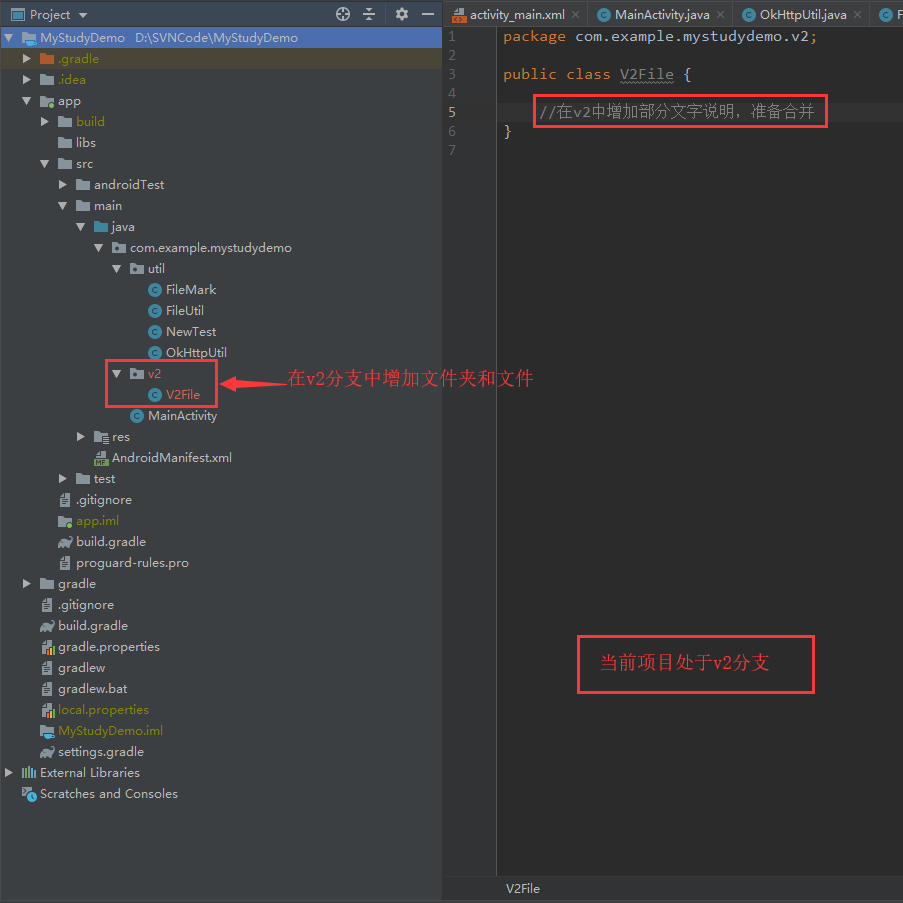Click the settings.gradle elephant icon
The image size is (903, 903).
tap(47, 752)
